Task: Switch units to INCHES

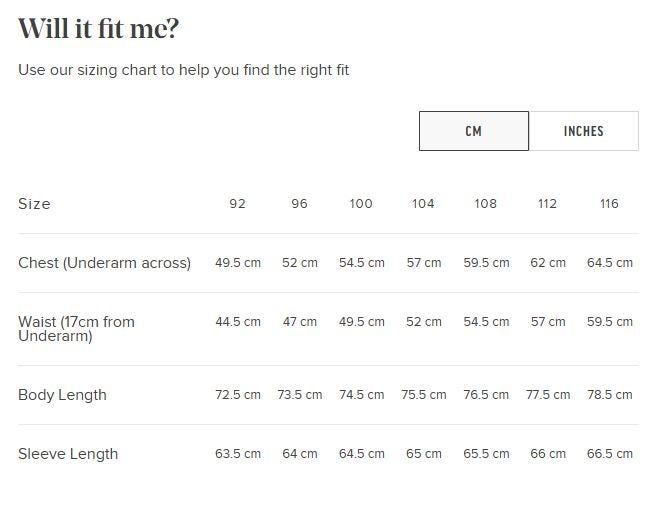Action: (x=584, y=131)
